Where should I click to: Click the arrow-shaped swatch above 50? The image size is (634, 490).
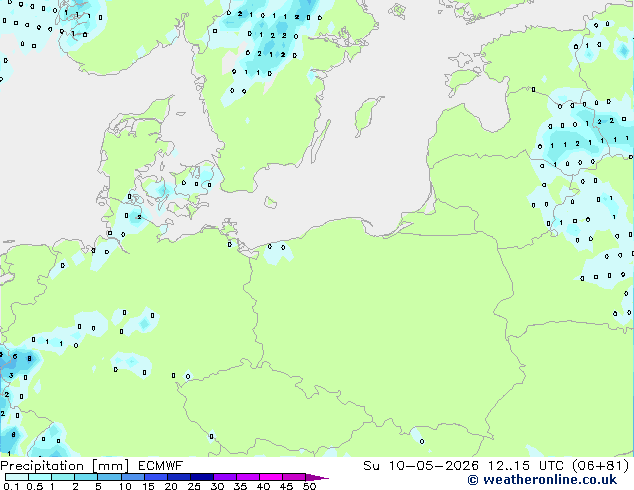(x=317, y=477)
